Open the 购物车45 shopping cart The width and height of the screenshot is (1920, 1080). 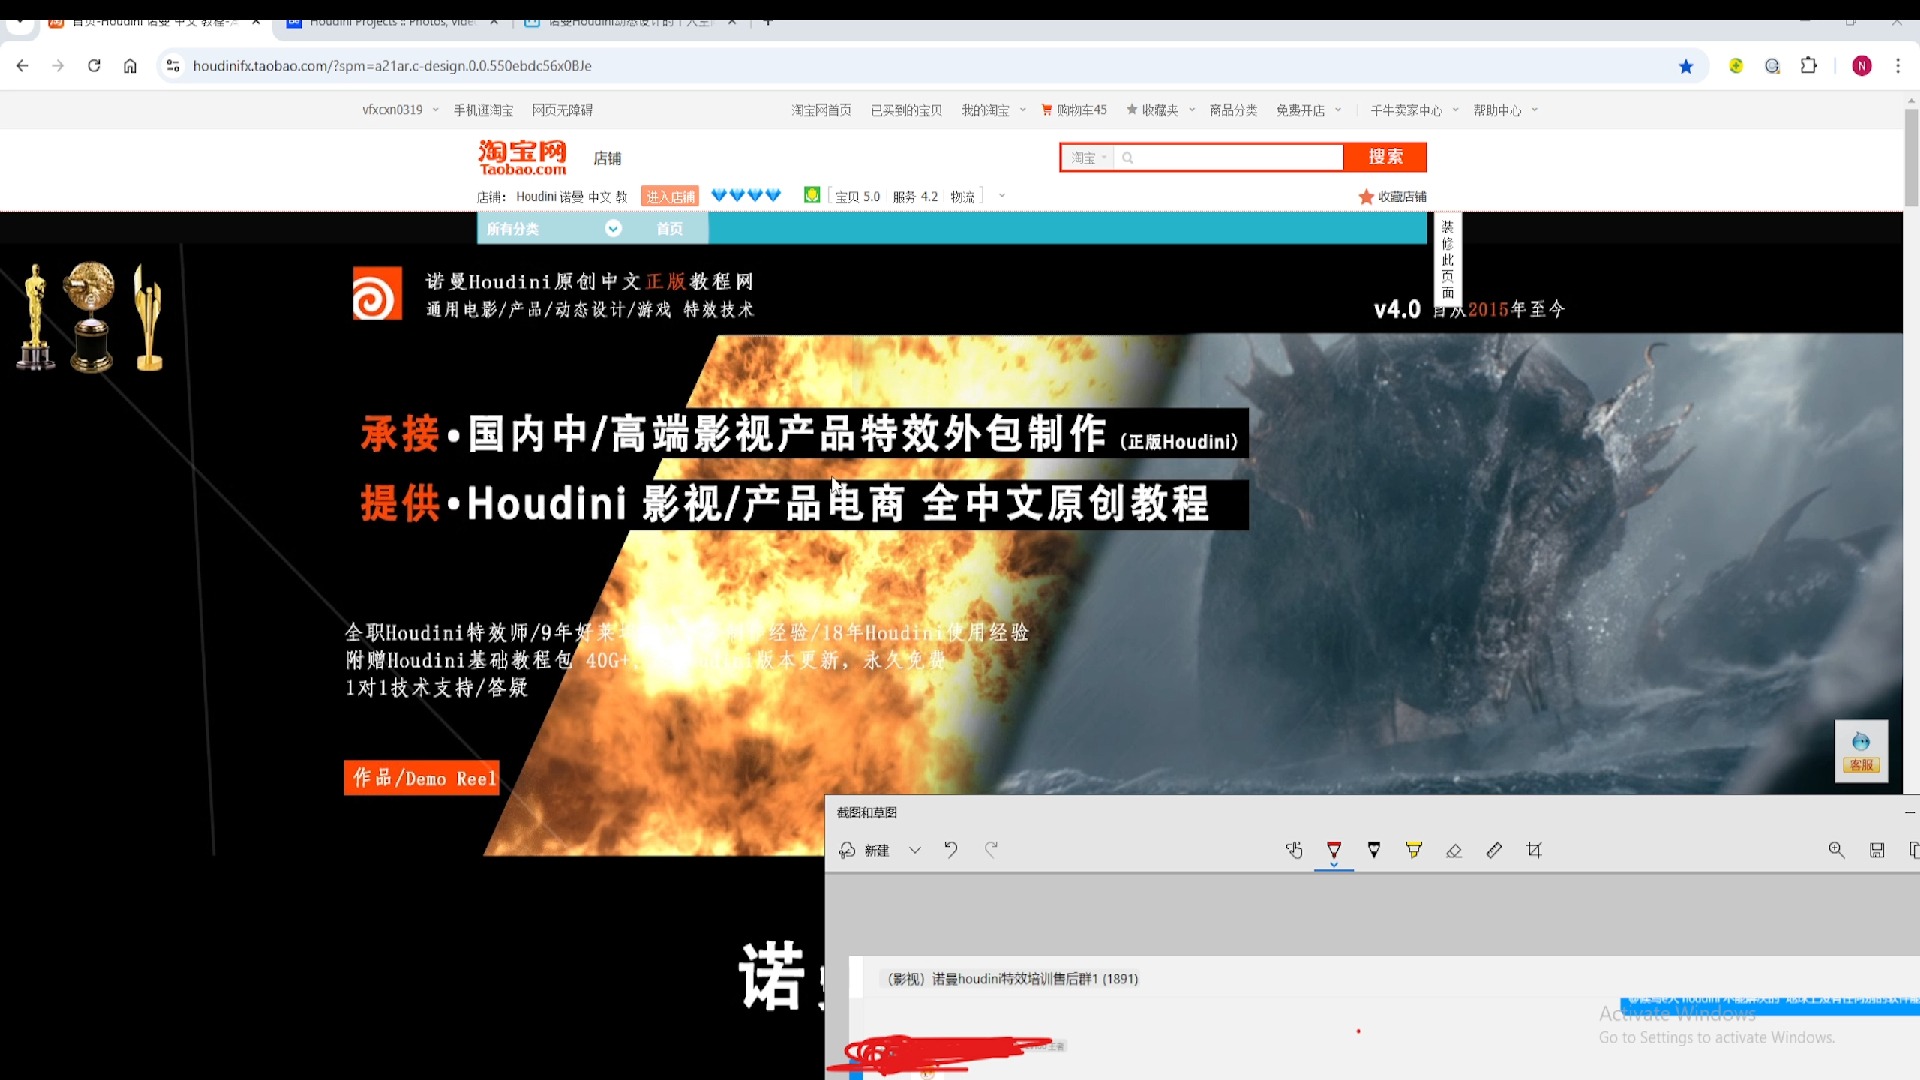(x=1074, y=110)
